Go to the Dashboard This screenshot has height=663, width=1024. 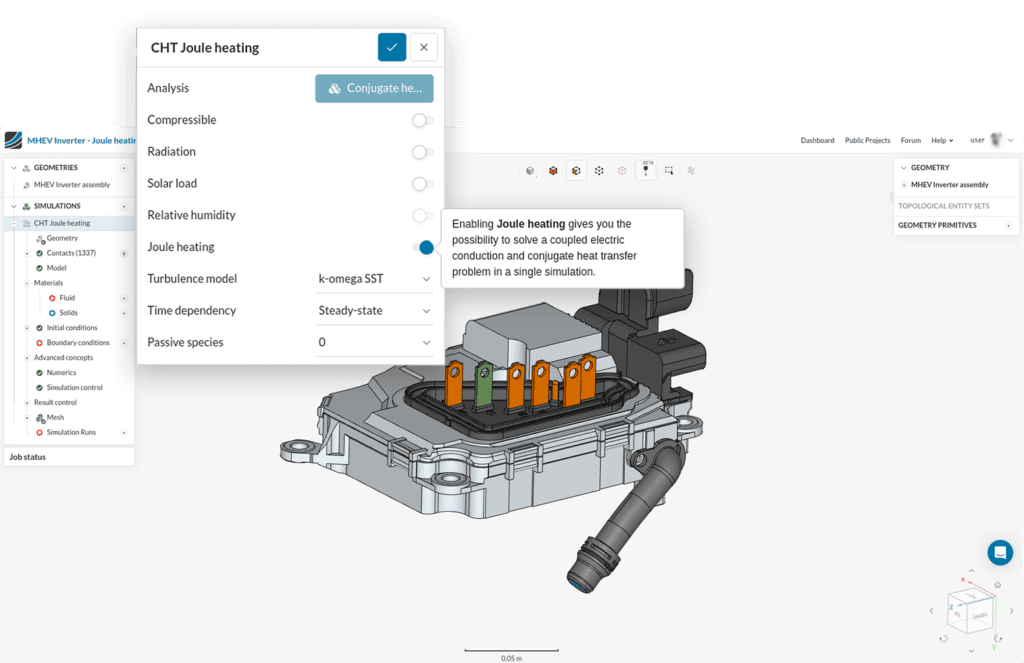coord(818,140)
